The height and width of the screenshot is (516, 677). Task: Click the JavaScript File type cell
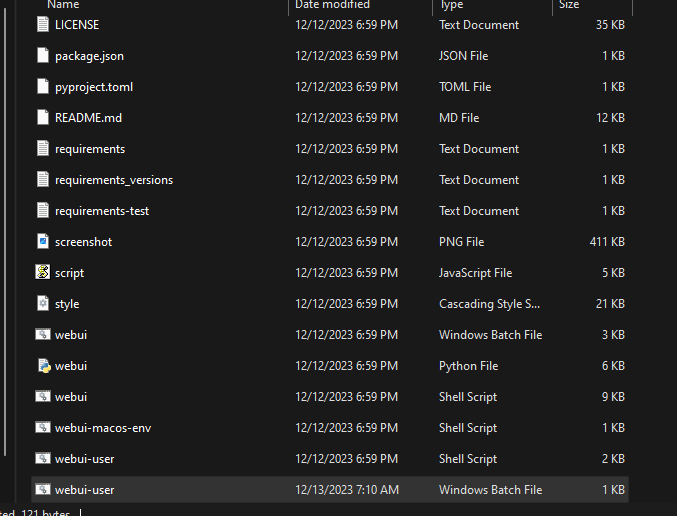pyautogui.click(x=475, y=273)
